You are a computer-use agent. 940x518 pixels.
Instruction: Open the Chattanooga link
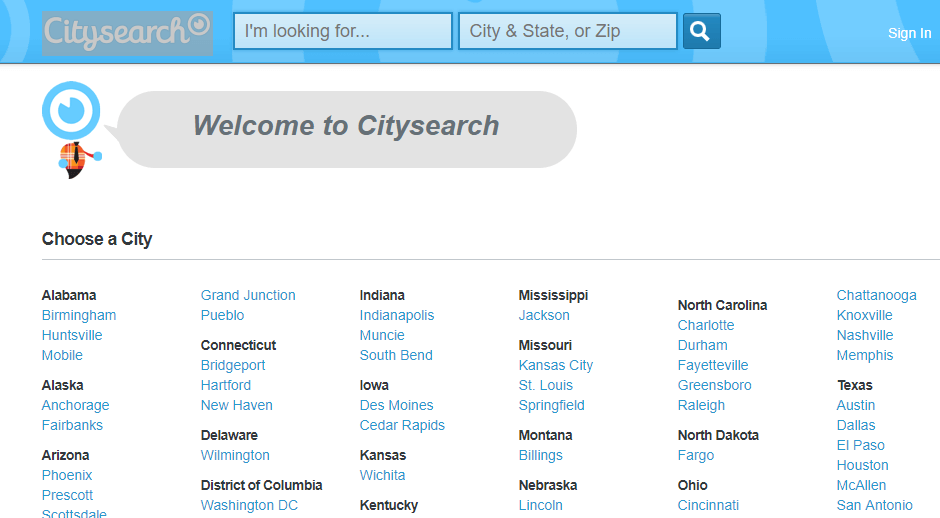(876, 296)
